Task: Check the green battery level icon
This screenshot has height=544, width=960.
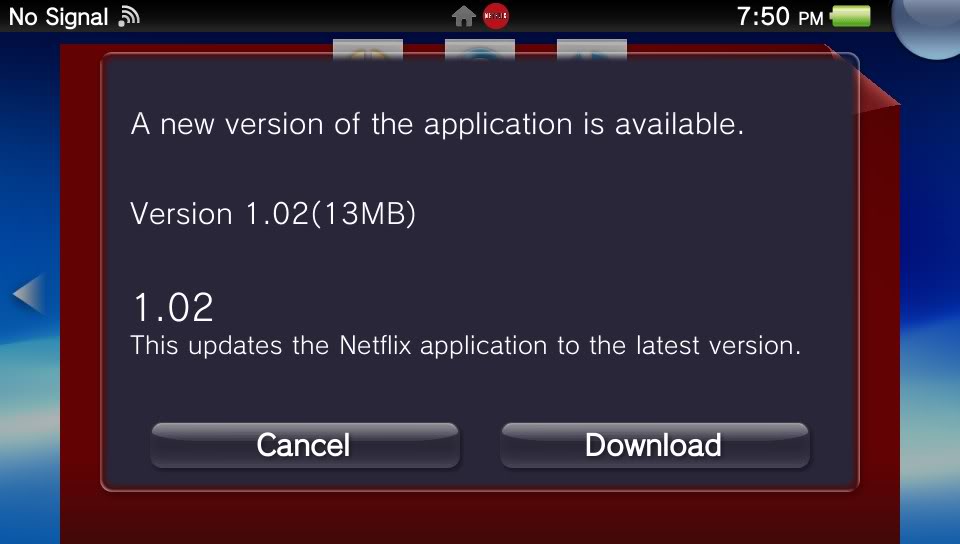Action: pyautogui.click(x=850, y=17)
